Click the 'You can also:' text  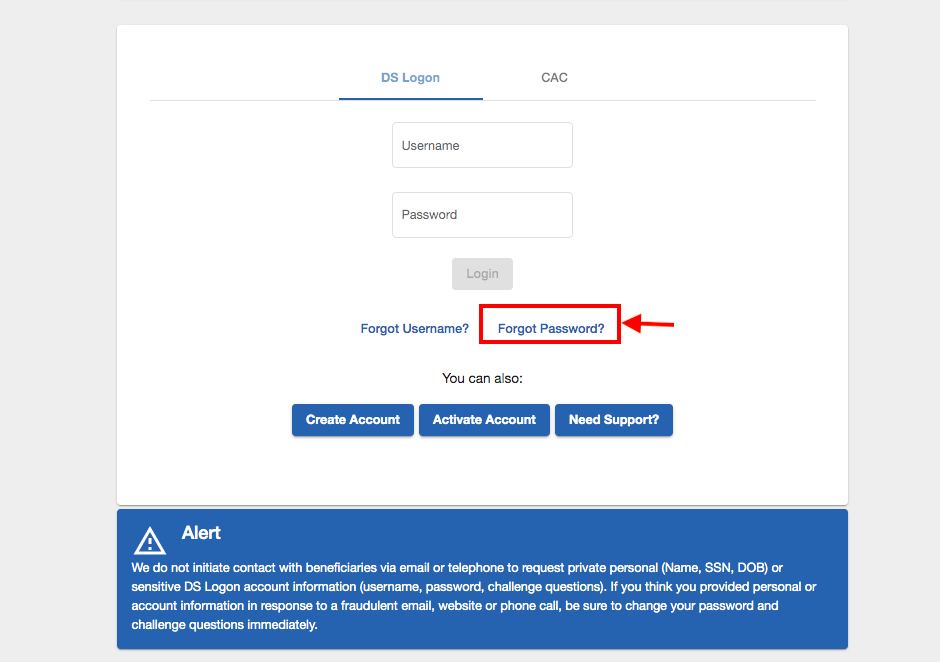tap(482, 378)
